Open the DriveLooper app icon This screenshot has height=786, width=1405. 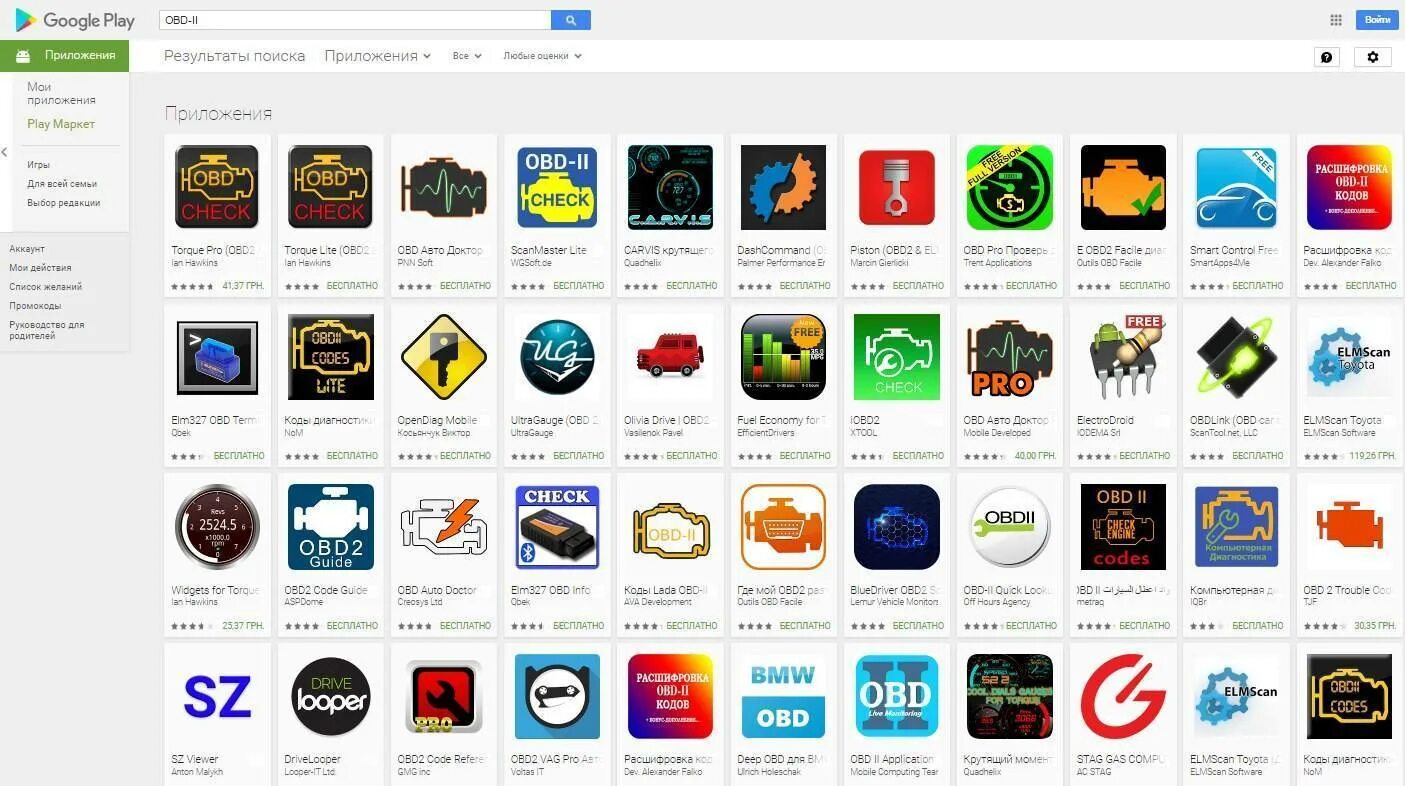(330, 697)
